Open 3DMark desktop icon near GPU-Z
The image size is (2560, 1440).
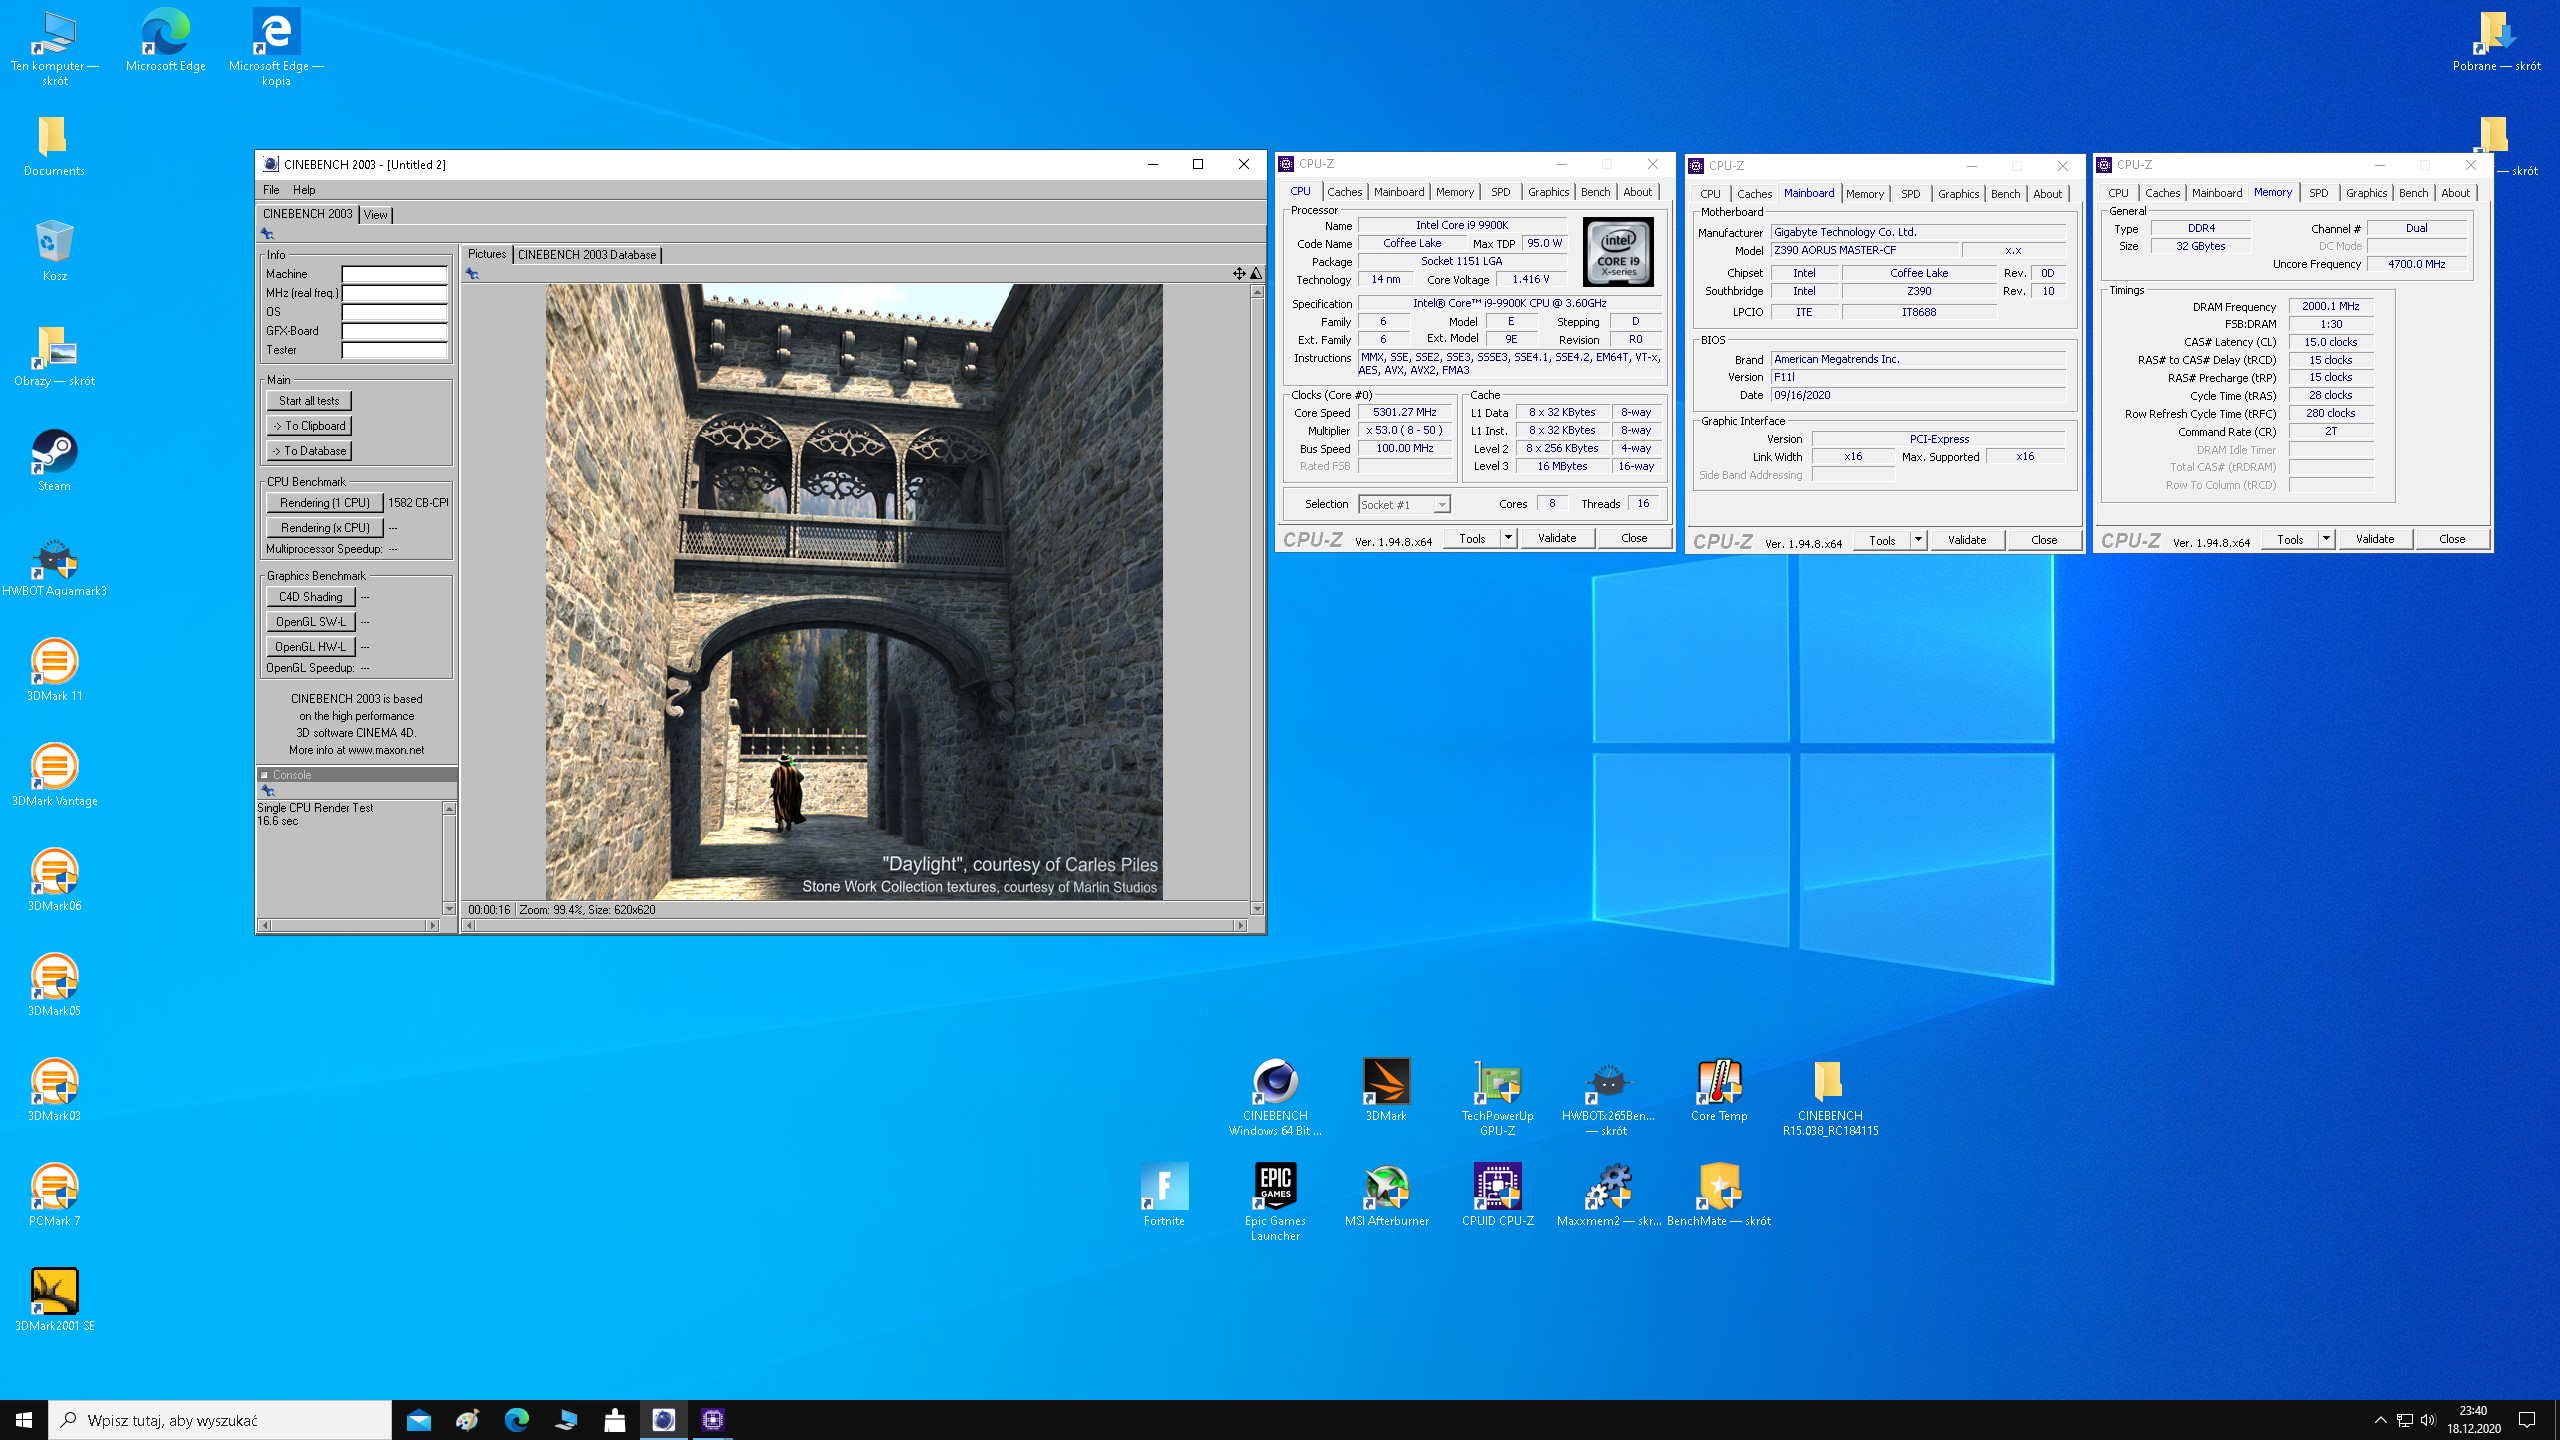(1386, 1091)
